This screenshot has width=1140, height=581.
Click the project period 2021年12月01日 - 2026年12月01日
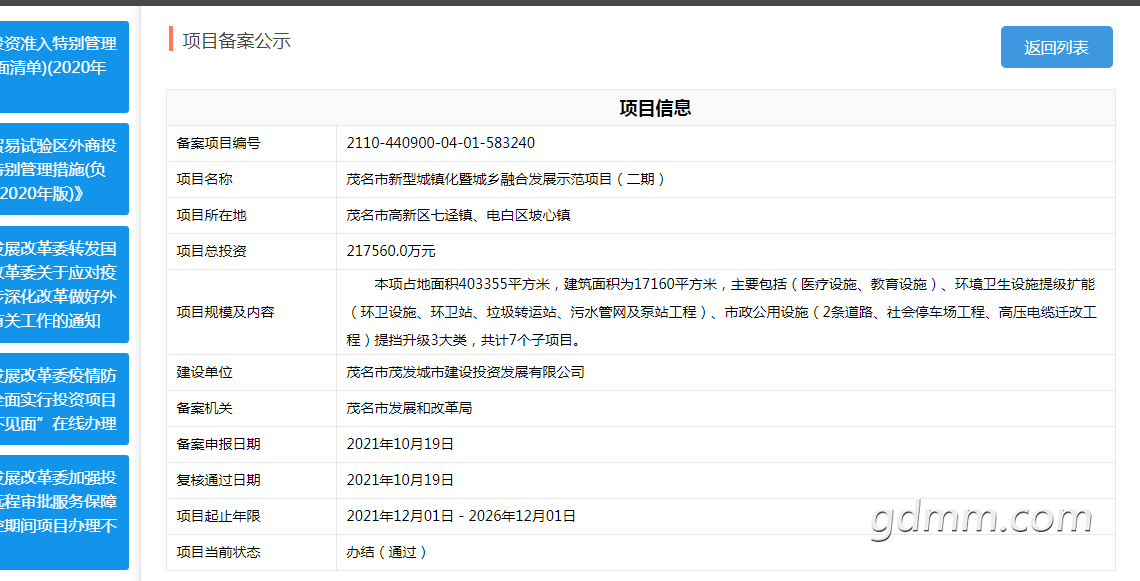[462, 516]
